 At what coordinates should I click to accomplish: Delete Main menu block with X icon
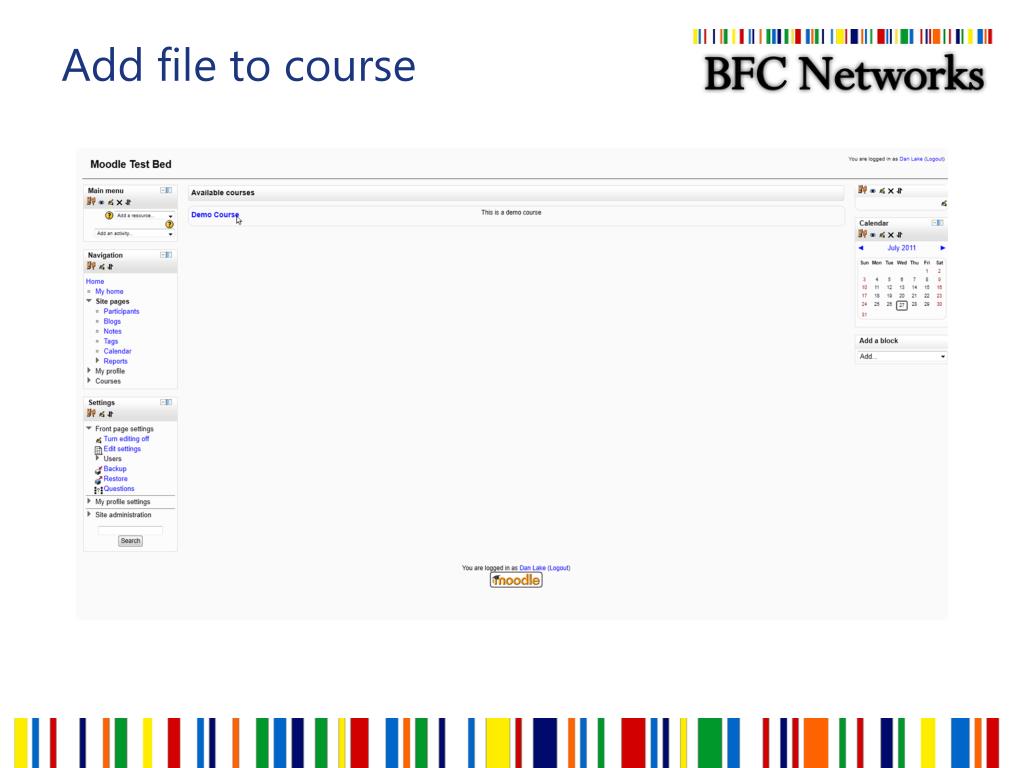click(120, 202)
